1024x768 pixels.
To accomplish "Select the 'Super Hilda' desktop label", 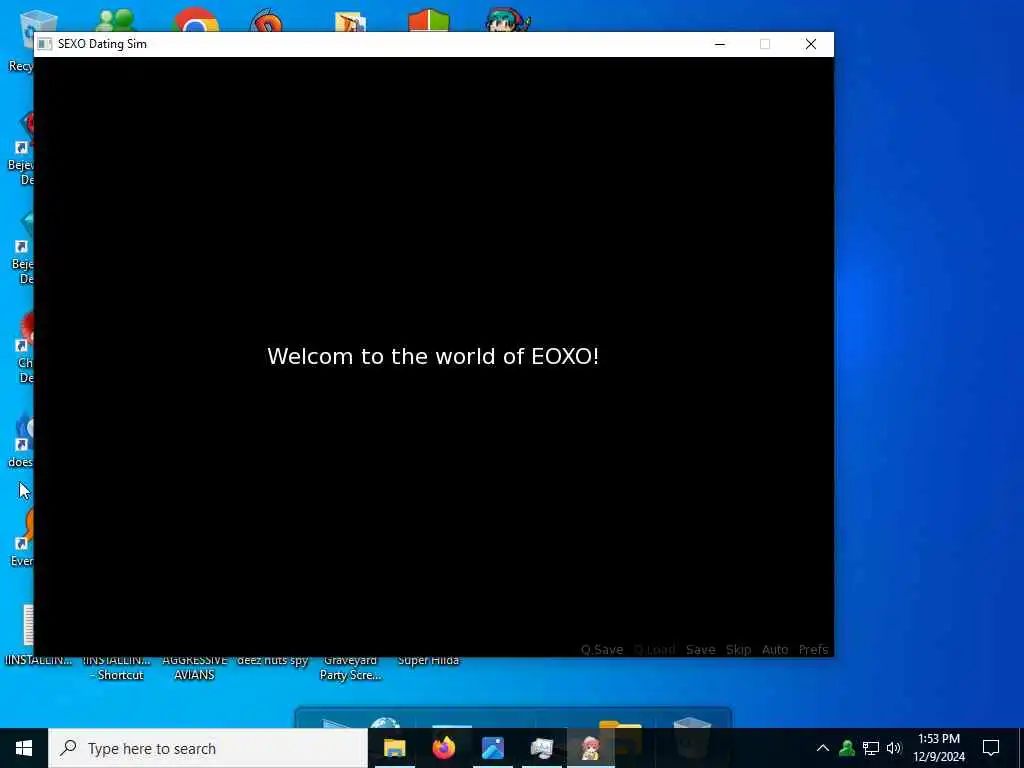I will pos(428,661).
